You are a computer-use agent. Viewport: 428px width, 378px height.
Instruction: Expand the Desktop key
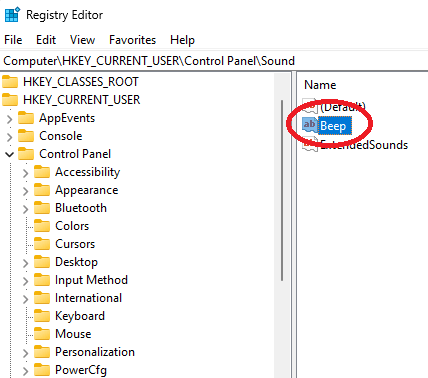click(x=26, y=263)
